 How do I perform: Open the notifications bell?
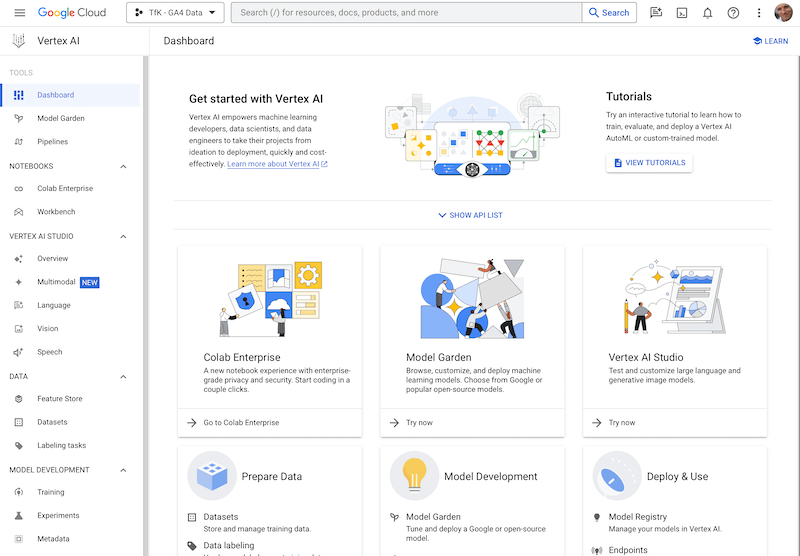[708, 13]
